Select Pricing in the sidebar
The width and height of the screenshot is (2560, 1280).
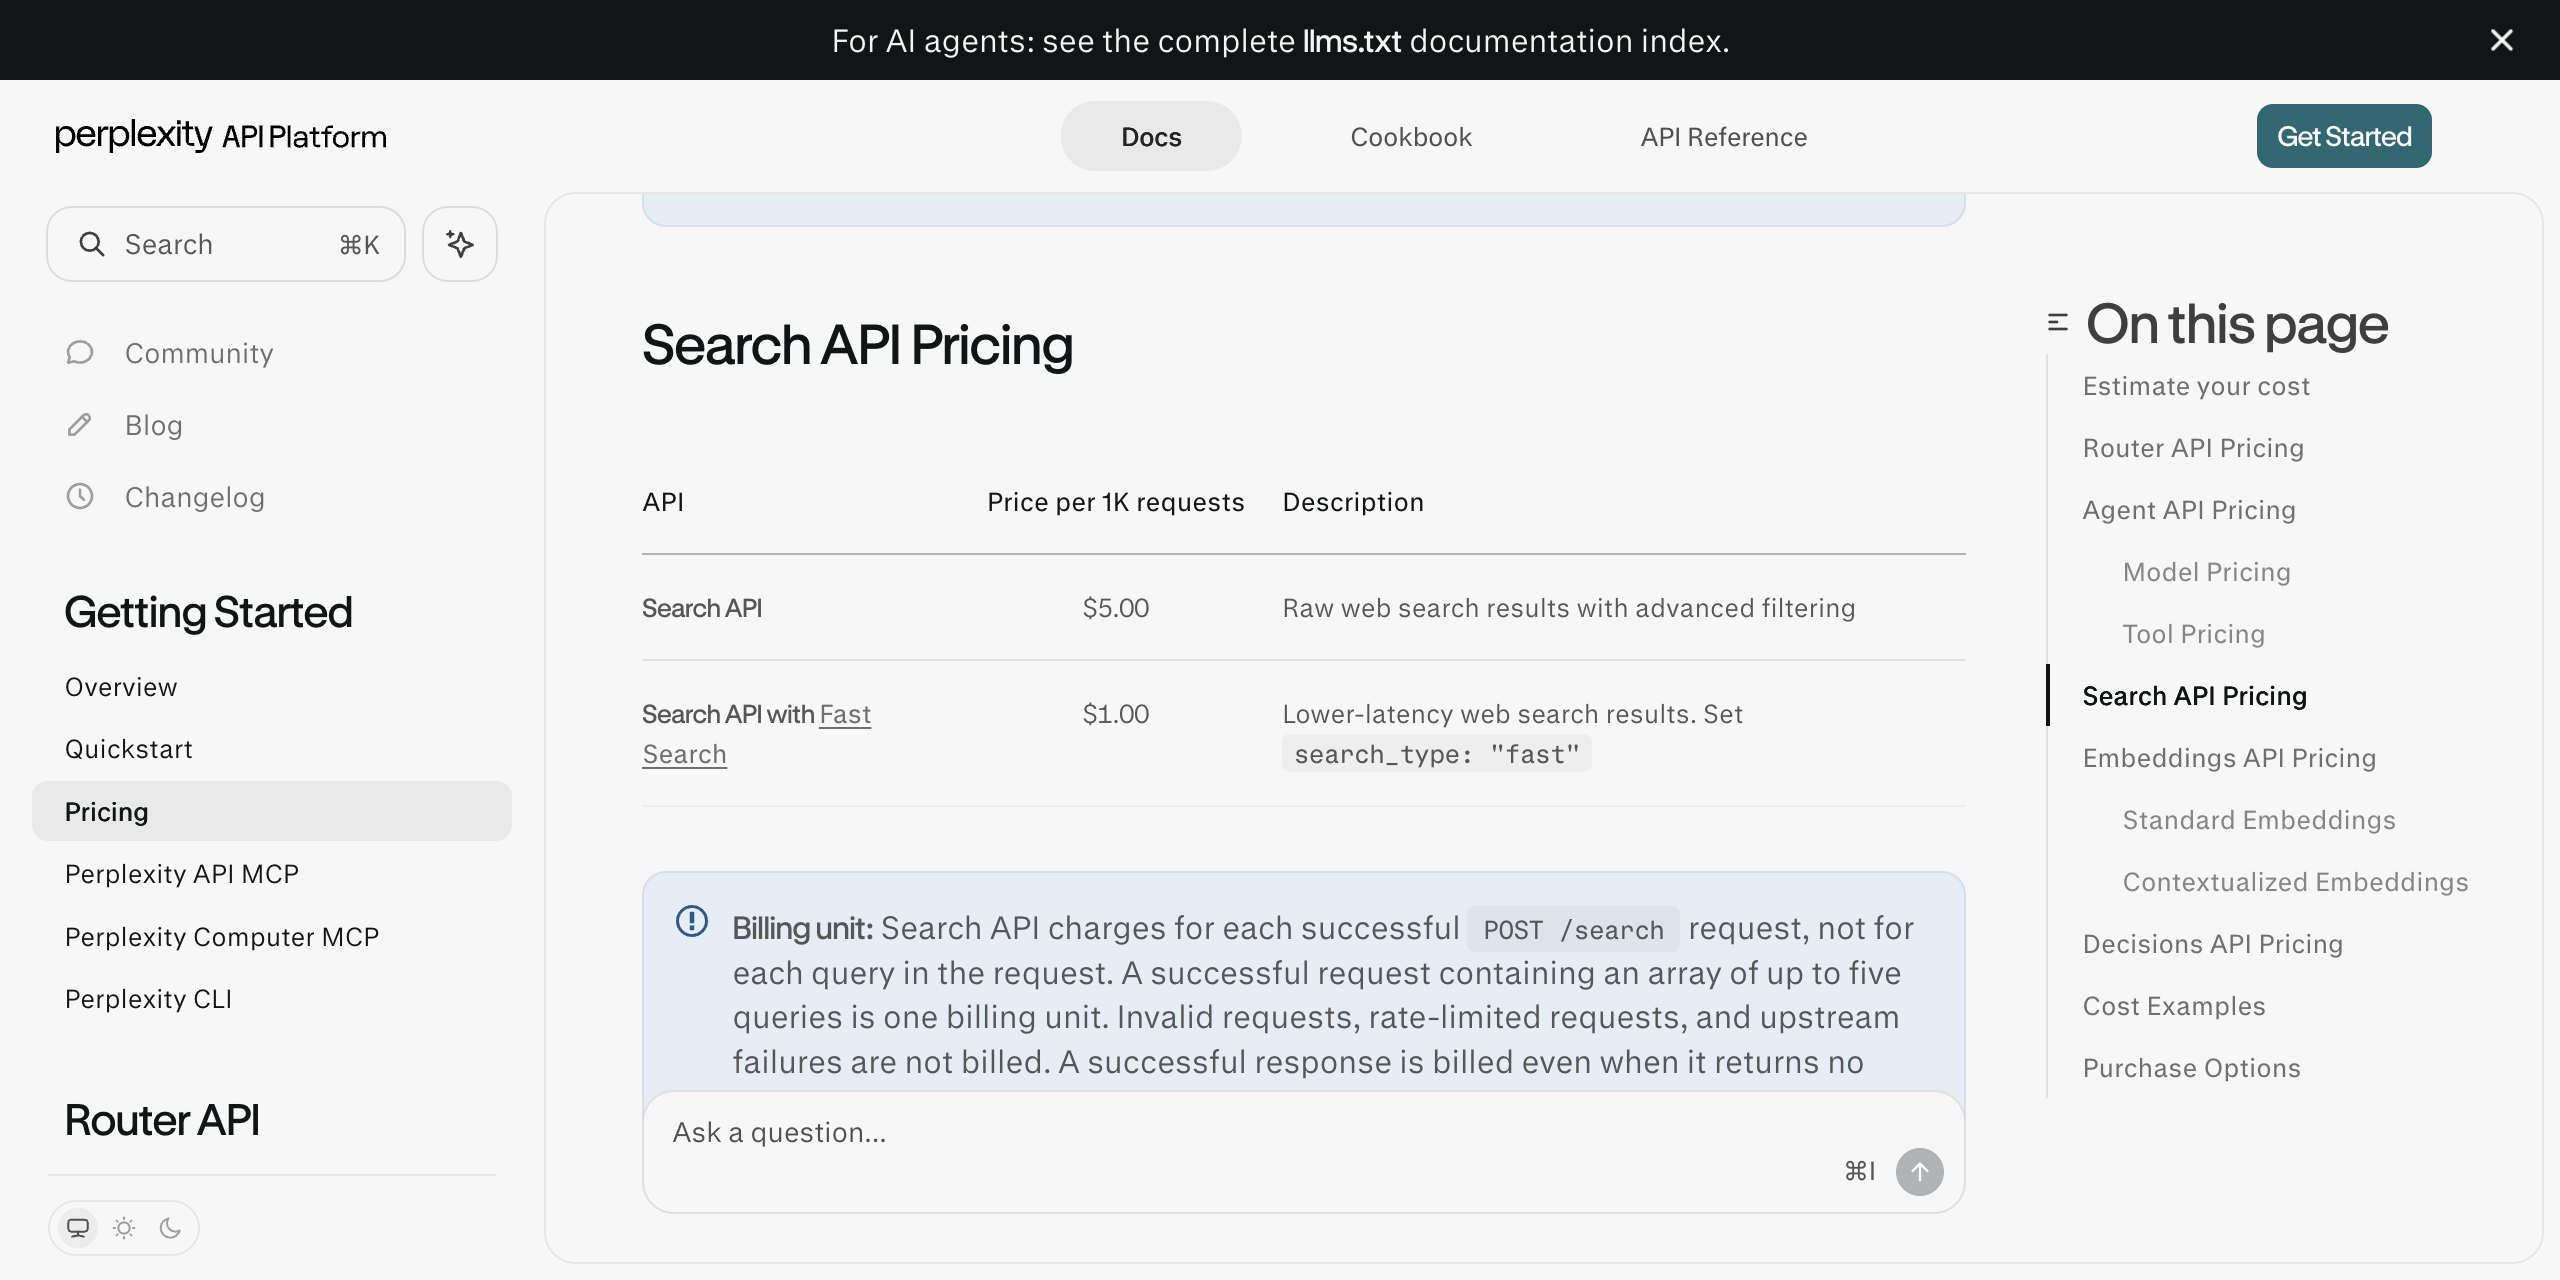click(272, 811)
